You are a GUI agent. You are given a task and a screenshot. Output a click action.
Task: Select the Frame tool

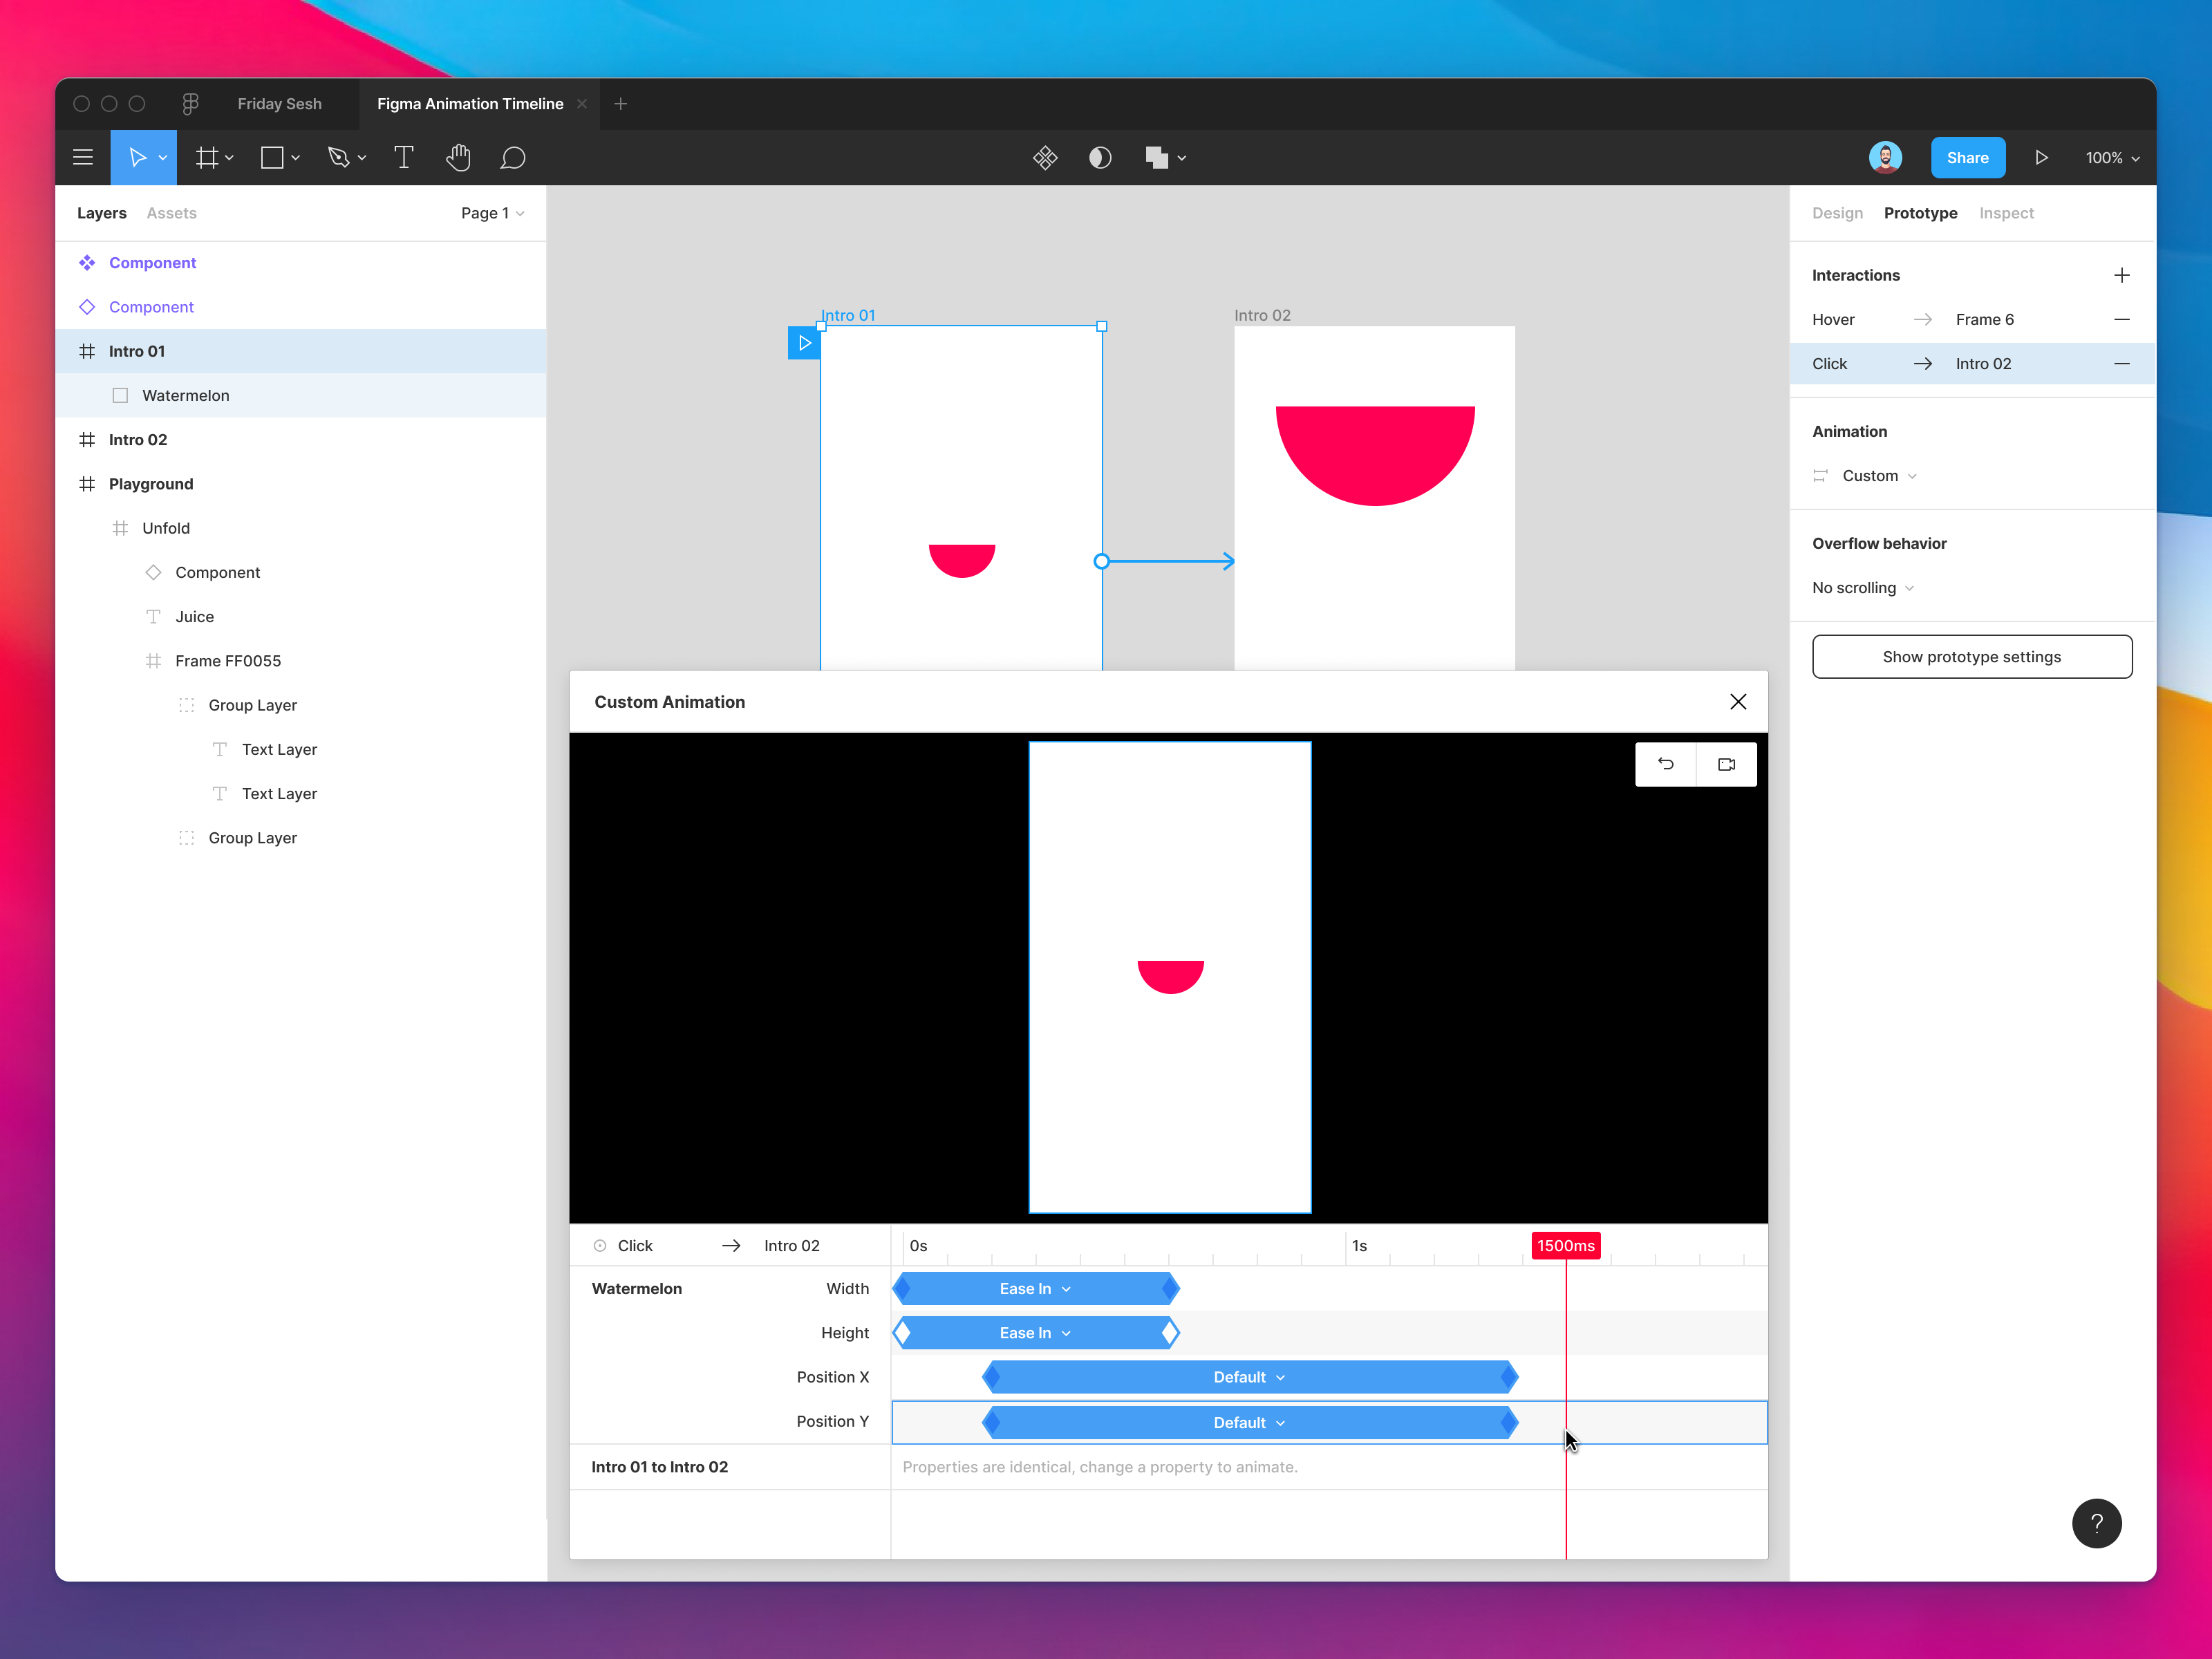(x=207, y=157)
